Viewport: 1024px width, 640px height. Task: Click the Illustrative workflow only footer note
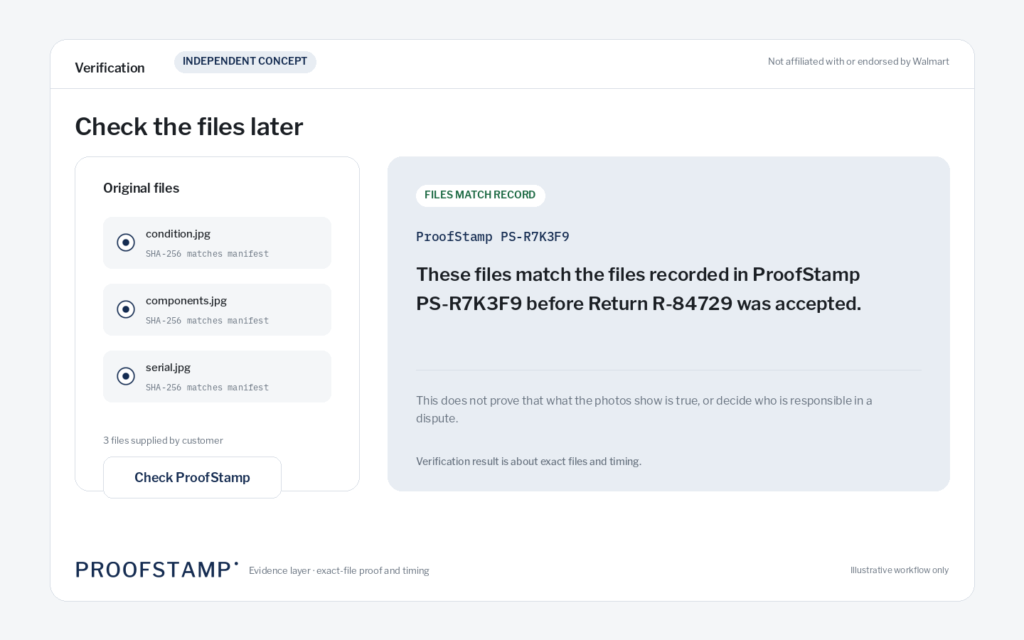point(899,570)
